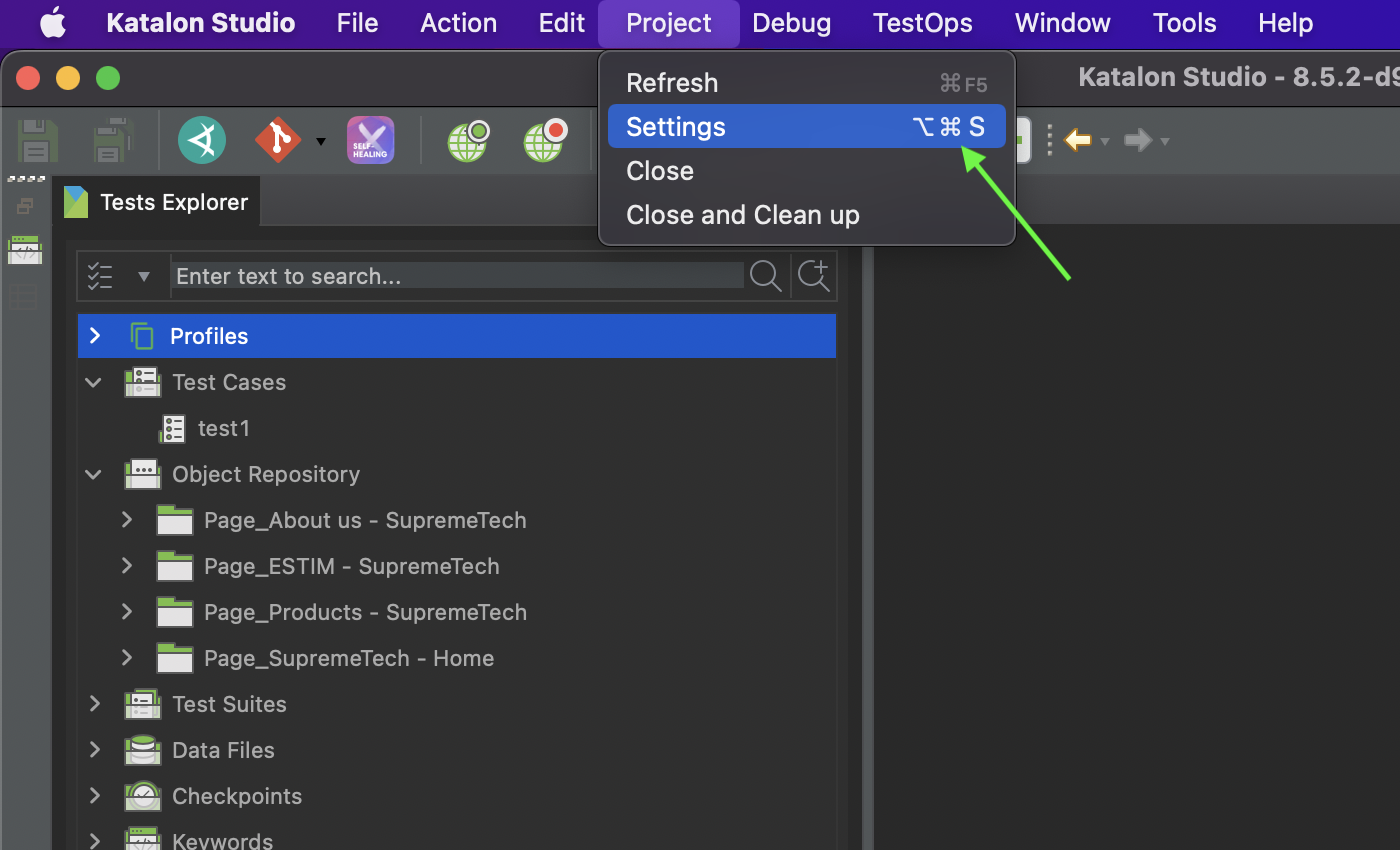Open the search filter dropdown arrow
Image resolution: width=1400 pixels, height=850 pixels.
point(144,277)
